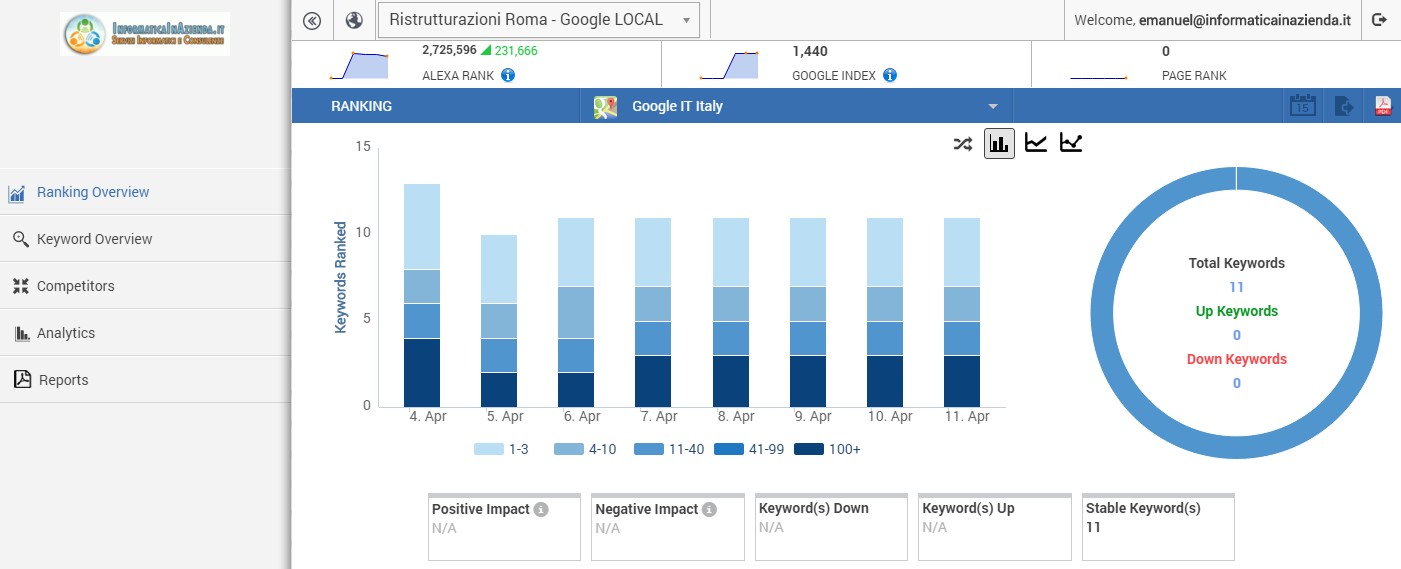Image resolution: width=1401 pixels, height=569 pixels.
Task: Click Up Keywords label in donut
Action: (1236, 311)
